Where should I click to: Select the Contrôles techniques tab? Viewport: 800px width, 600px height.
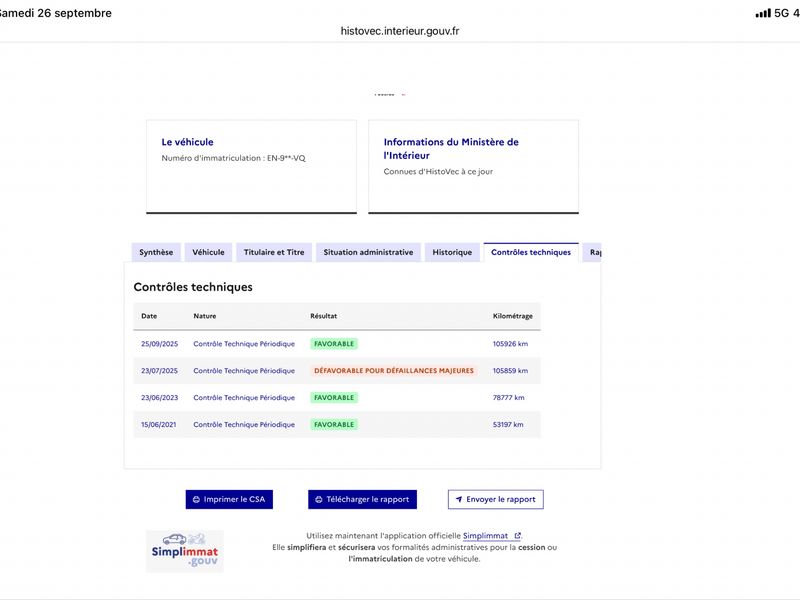coord(531,252)
